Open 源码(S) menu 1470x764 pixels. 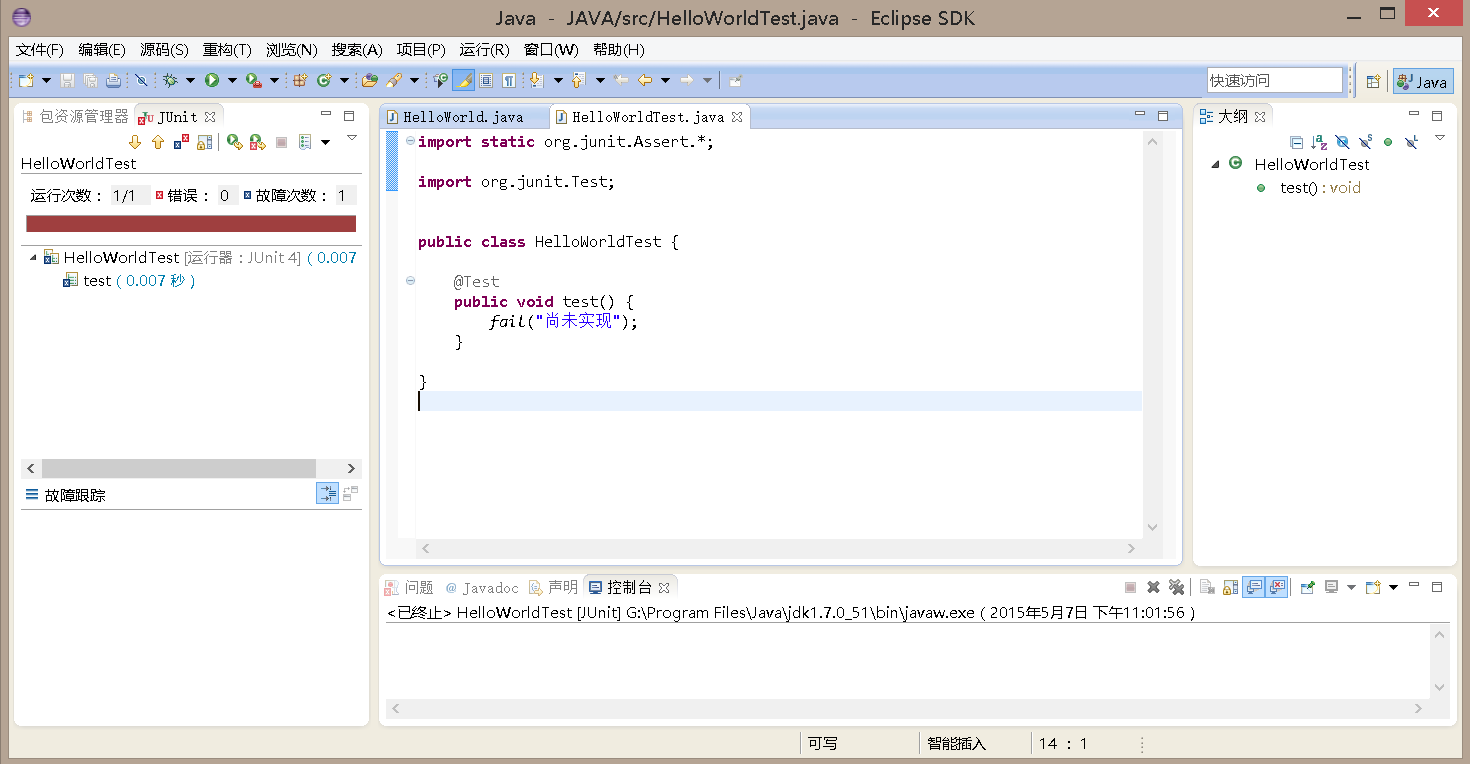(164, 49)
